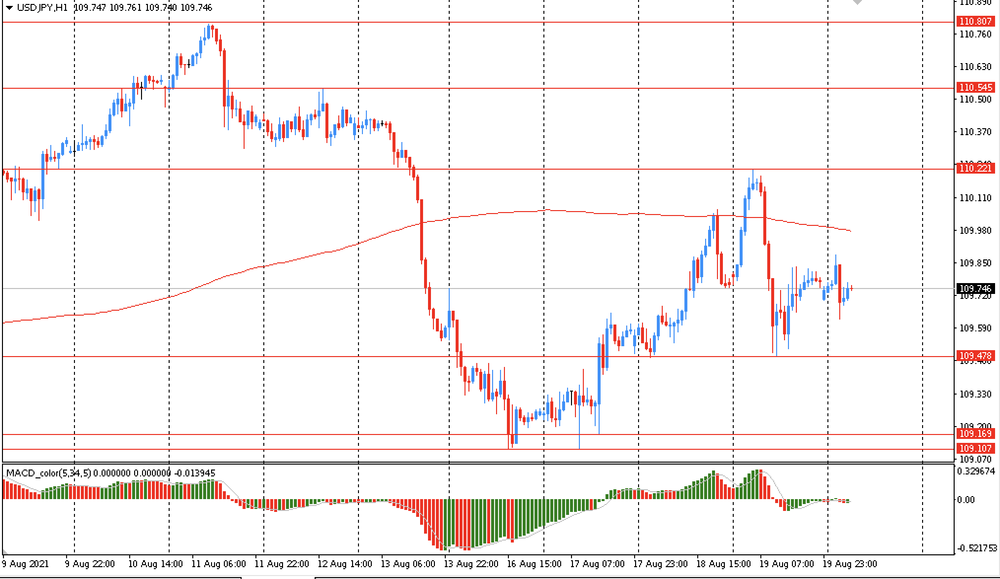Click the 13 Aug 22:00 time label

click(471, 564)
